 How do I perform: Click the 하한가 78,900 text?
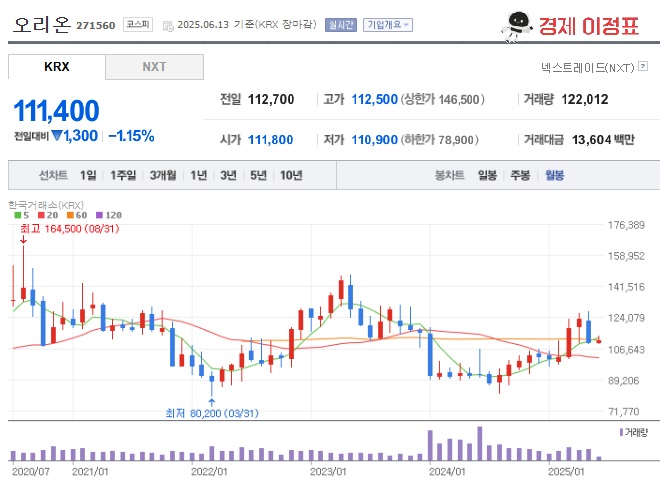[x=439, y=139]
